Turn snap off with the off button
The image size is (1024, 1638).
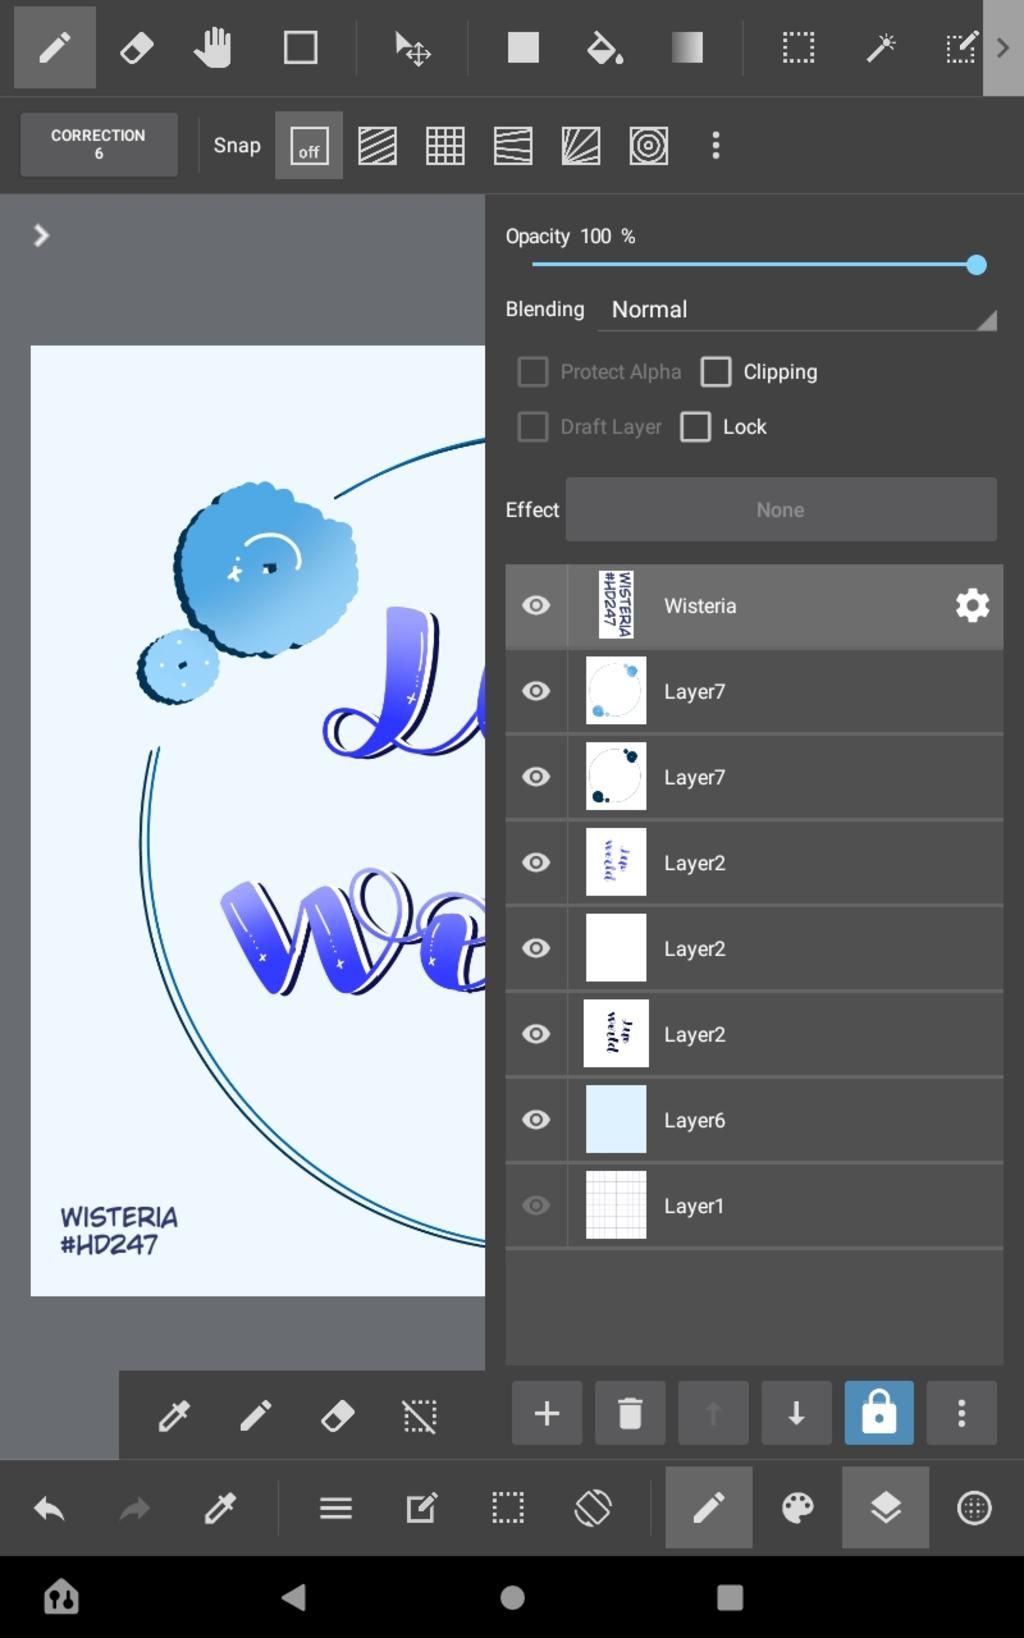(309, 146)
